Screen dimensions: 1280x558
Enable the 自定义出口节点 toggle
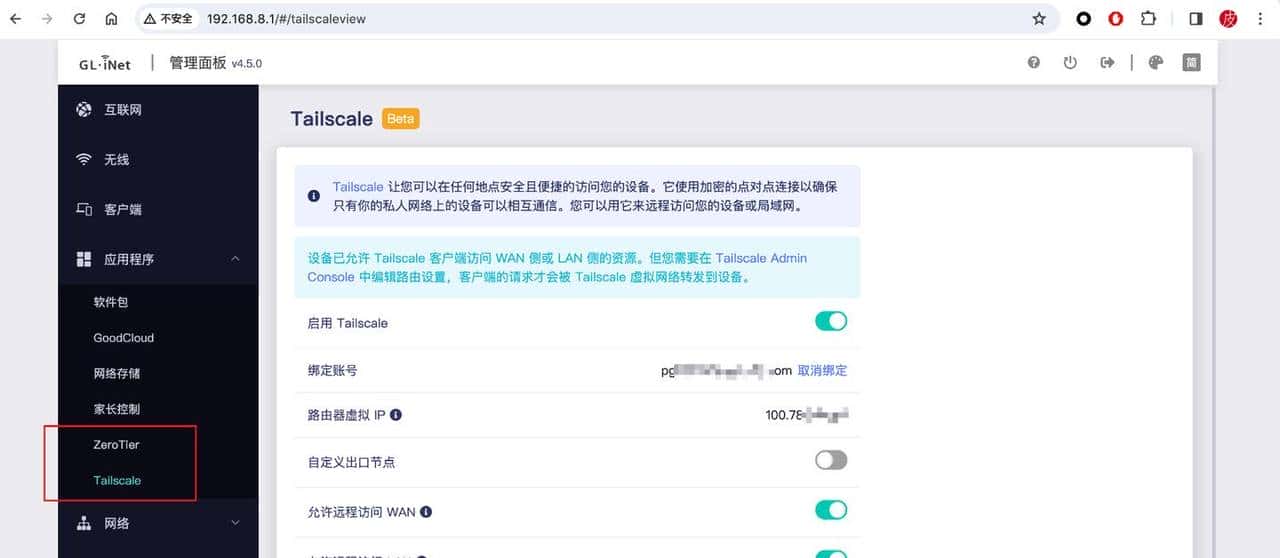coord(831,460)
